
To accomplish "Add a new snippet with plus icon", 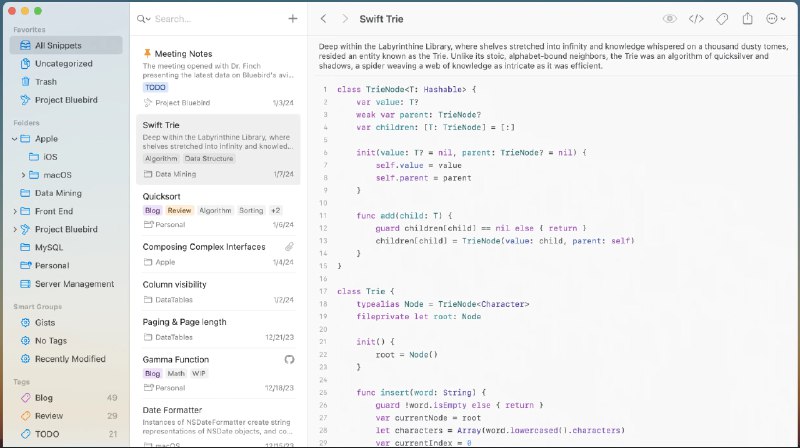I will coord(292,18).
